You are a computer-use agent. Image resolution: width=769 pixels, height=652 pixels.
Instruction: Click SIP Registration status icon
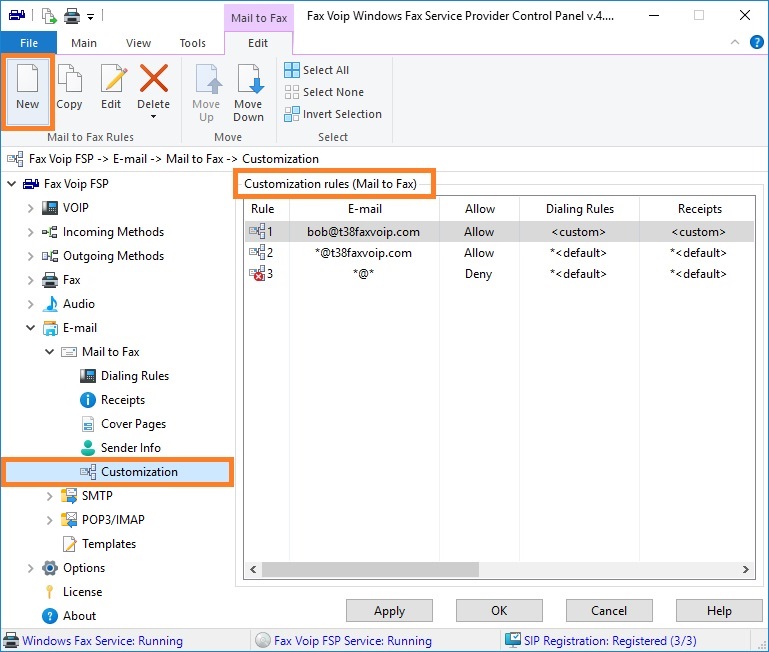513,640
